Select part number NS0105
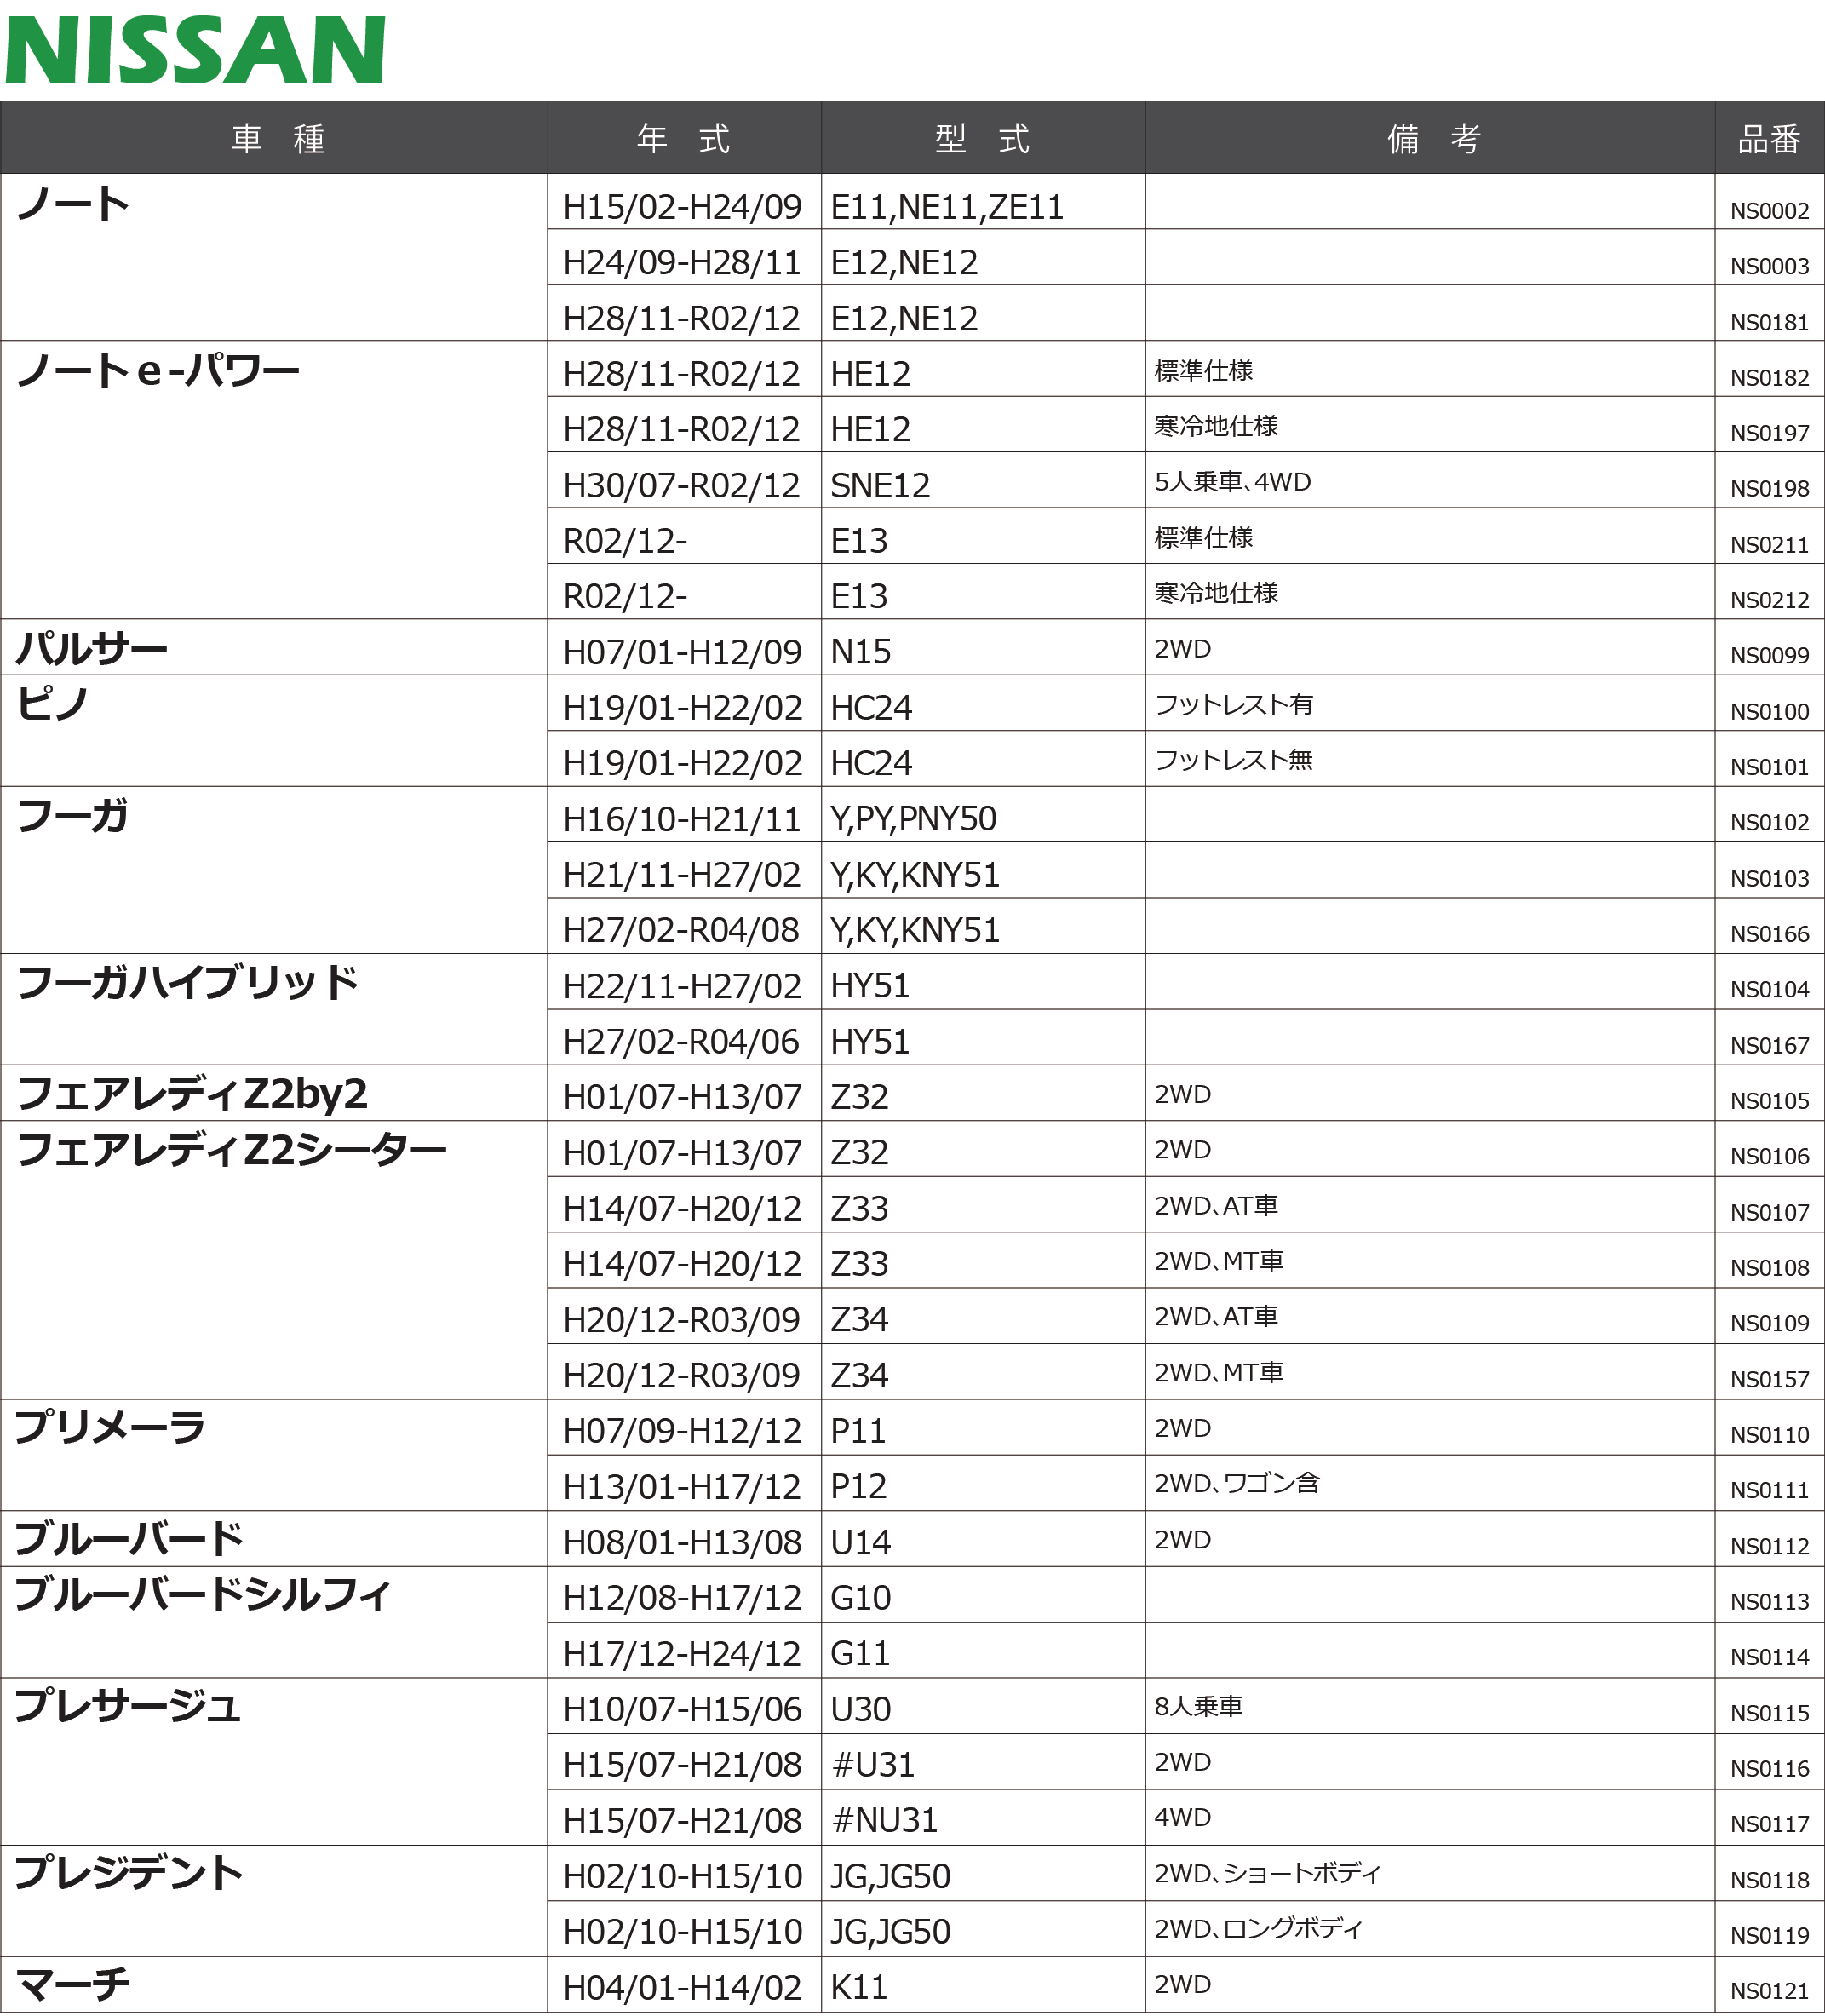This screenshot has width=1825, height=2016. point(1769,1101)
